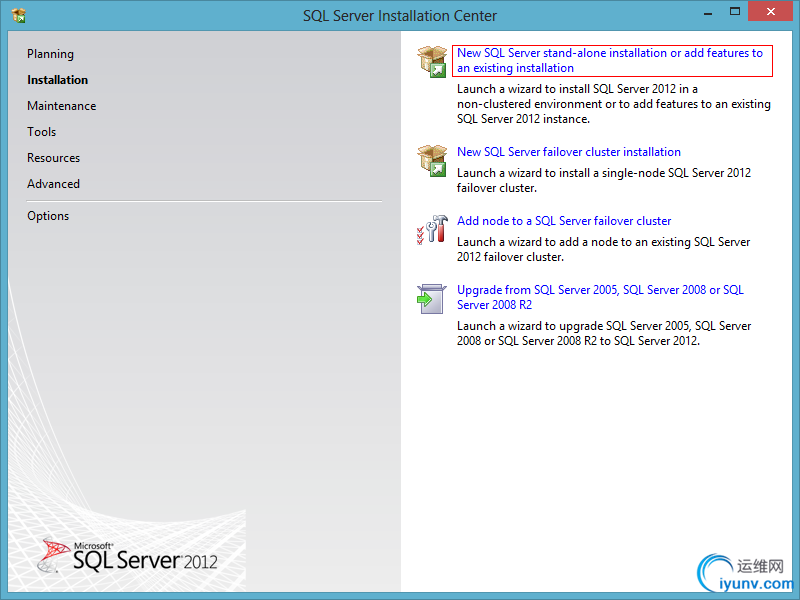Click the Add node tools icon
The width and height of the screenshot is (800, 600).
(432, 229)
